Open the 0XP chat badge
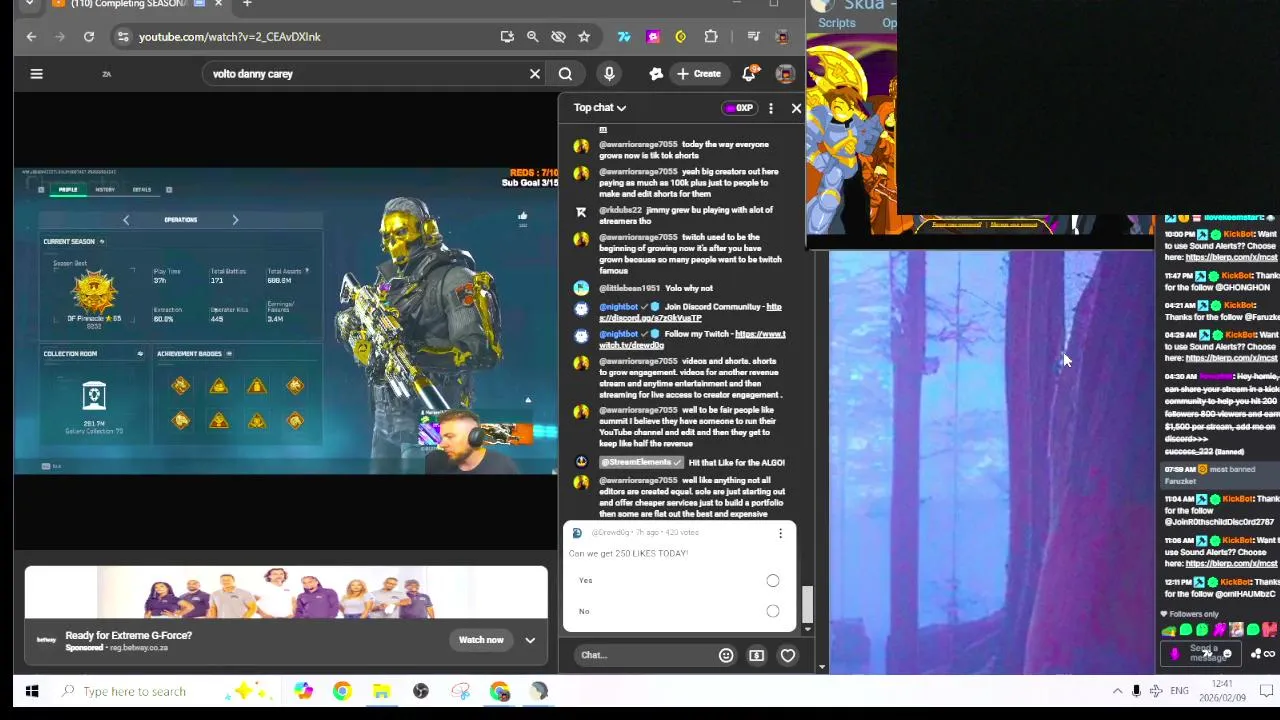 click(x=739, y=108)
